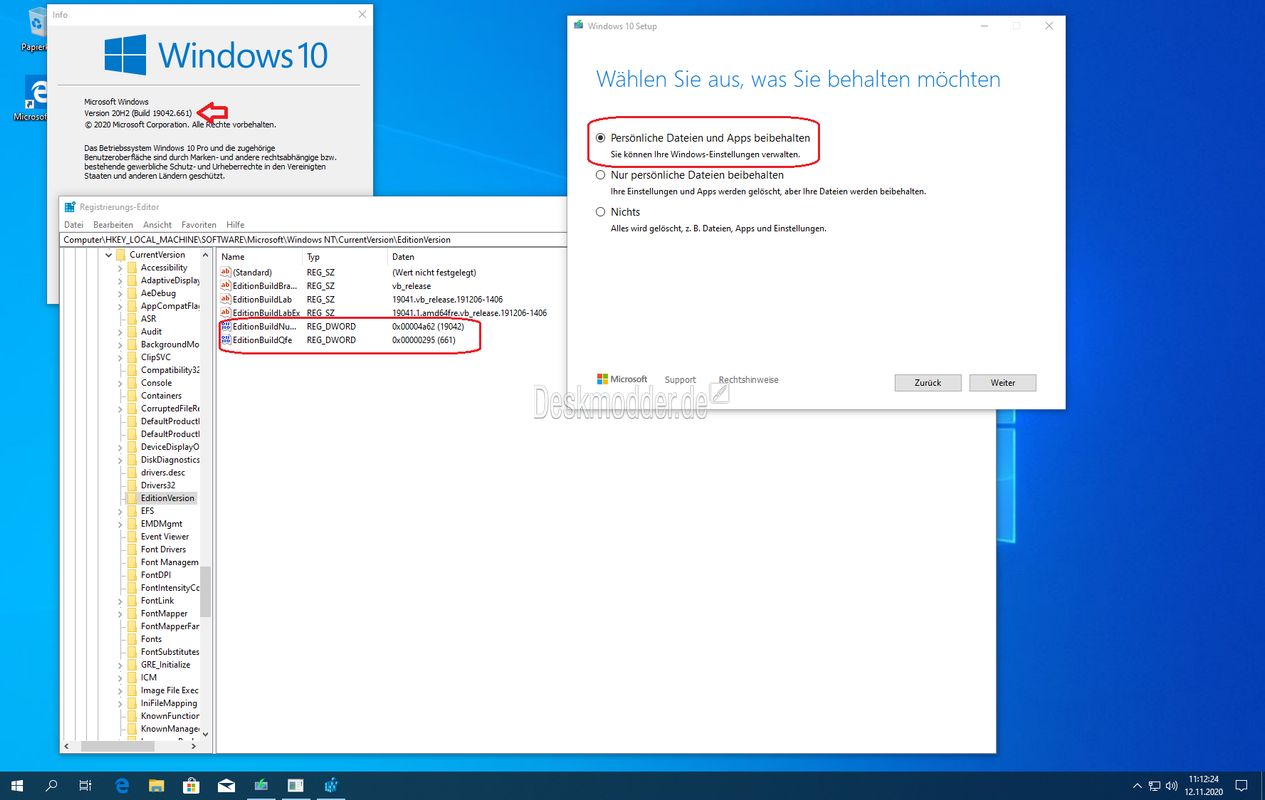Expand the AdaptiveDisplay key
Viewport: 1265px width, 800px height.
(x=120, y=281)
